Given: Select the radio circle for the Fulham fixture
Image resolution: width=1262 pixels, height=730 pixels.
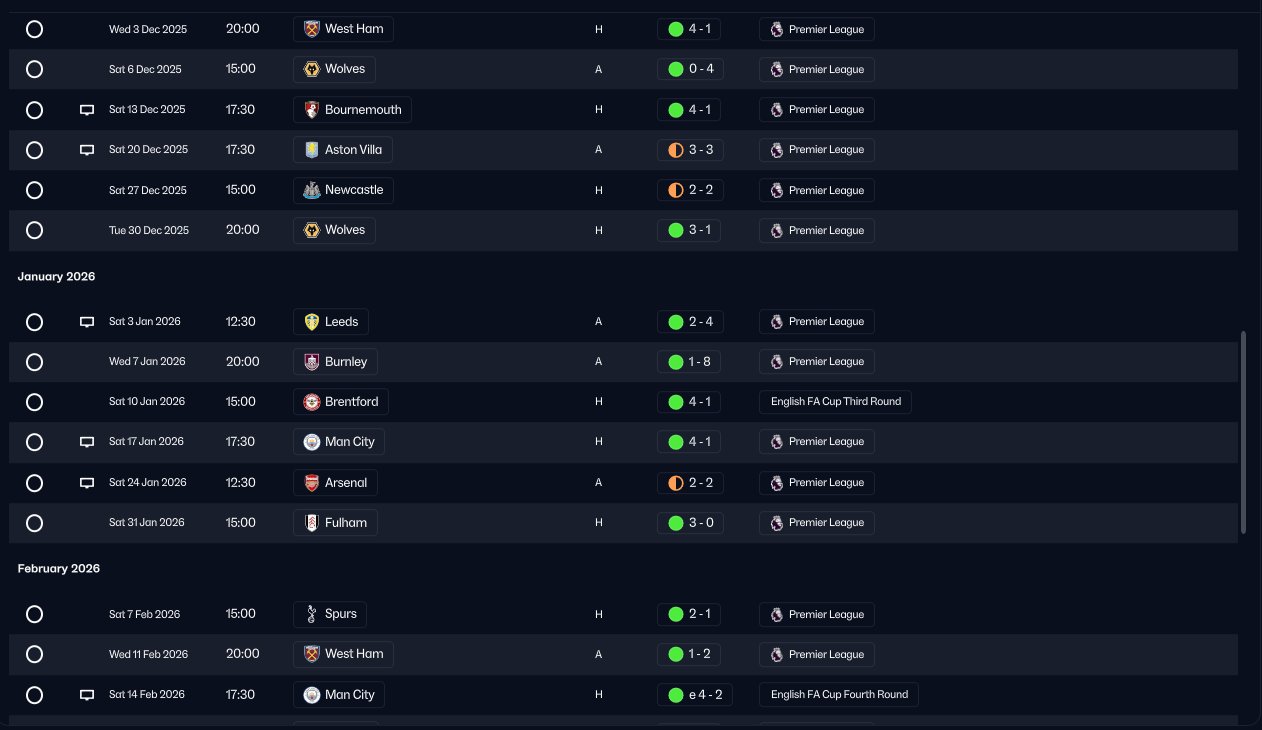Looking at the screenshot, I should (34, 523).
